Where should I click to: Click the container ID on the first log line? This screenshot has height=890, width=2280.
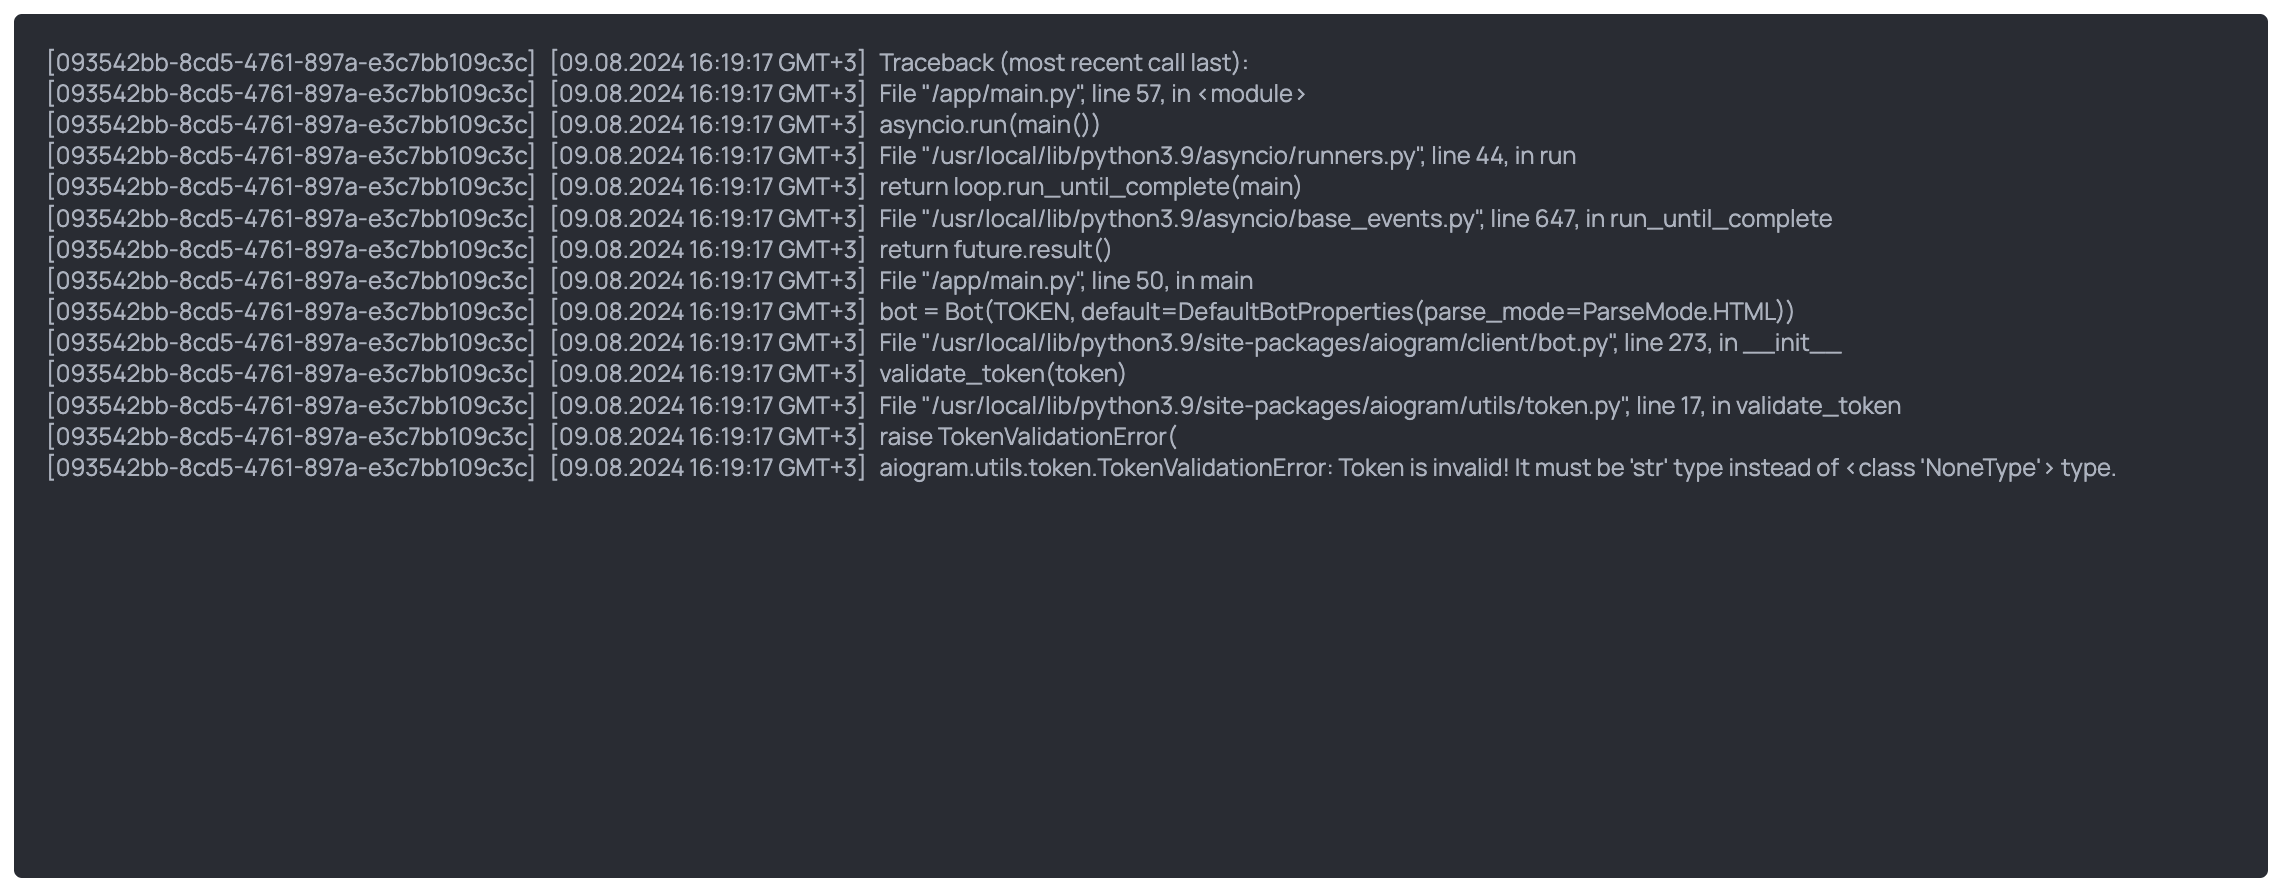[x=291, y=63]
